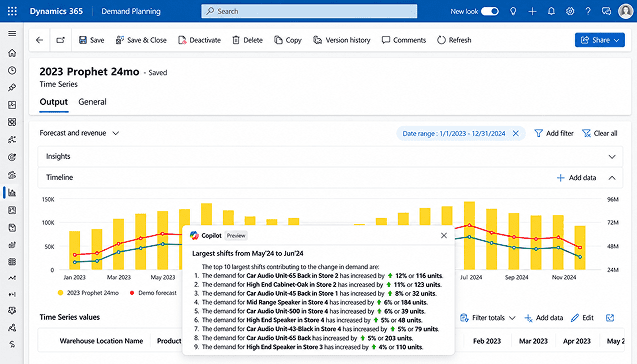Viewport: 637px width, 364px height.
Task: Collapse the Timeline section chevron
Action: pos(612,178)
